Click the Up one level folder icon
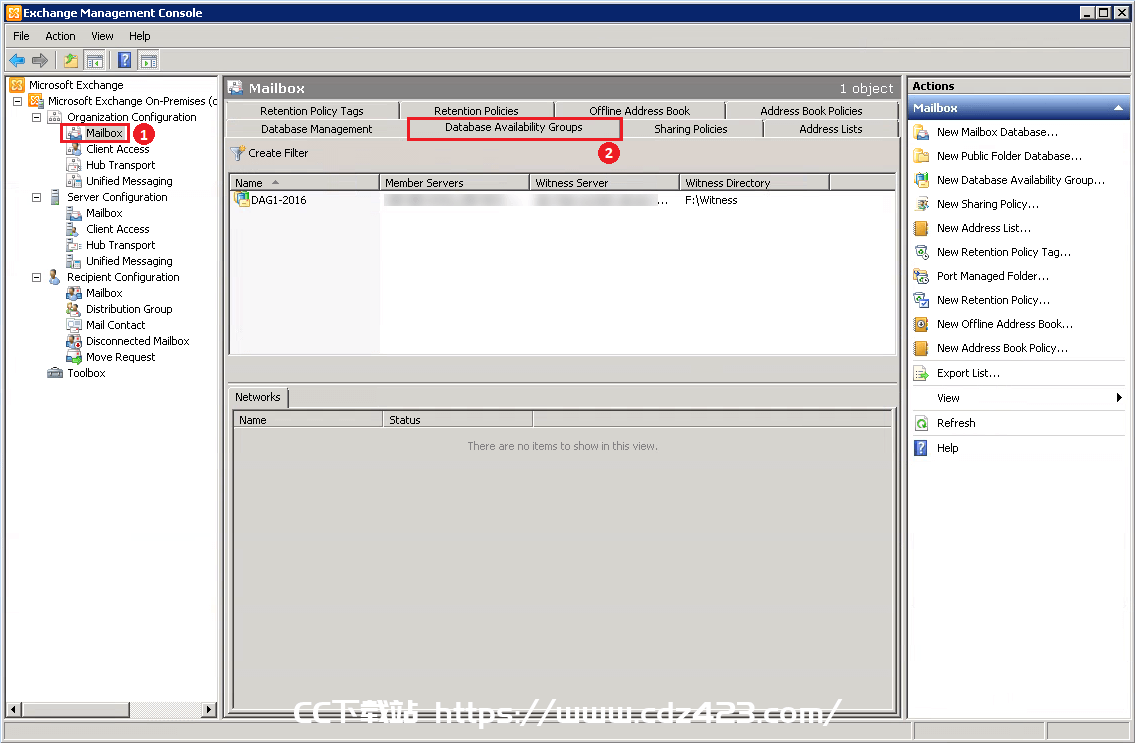The image size is (1135, 743). pyautogui.click(x=71, y=61)
